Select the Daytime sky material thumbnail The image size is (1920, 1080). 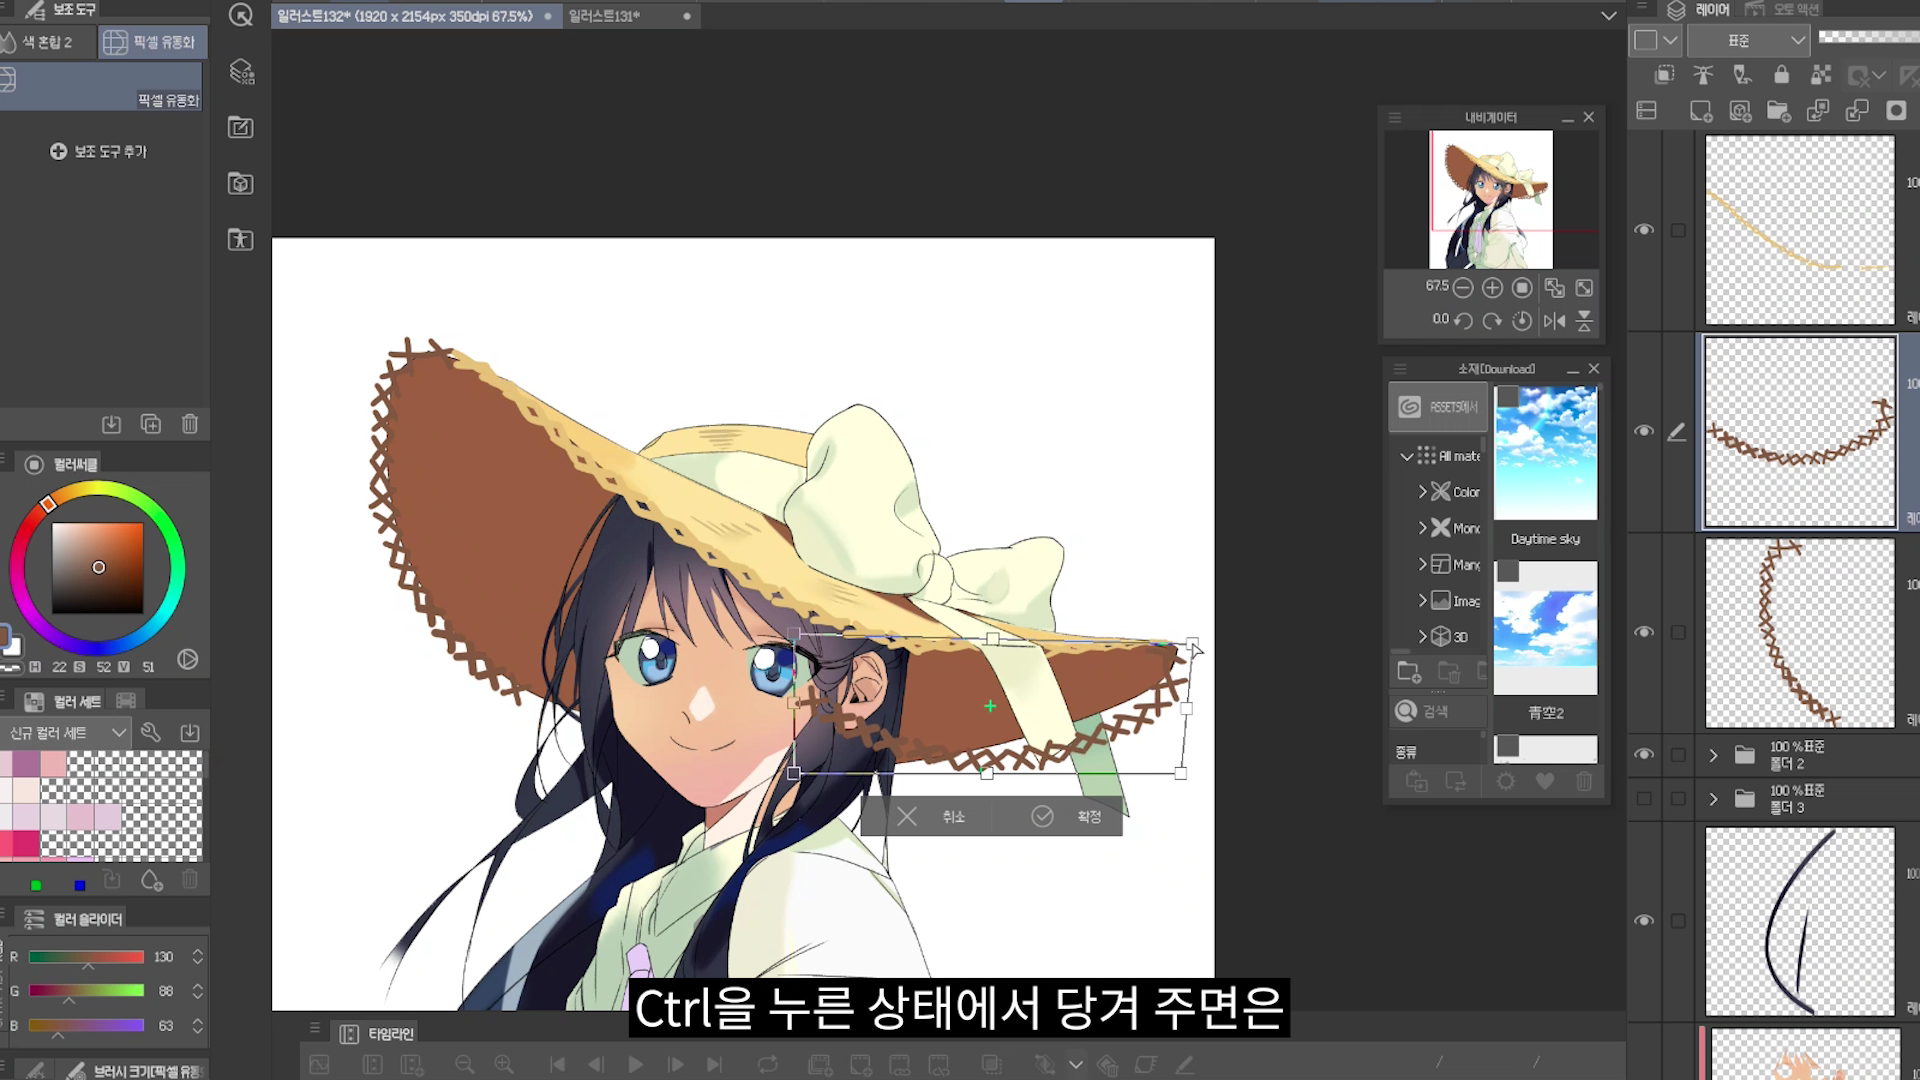(x=1545, y=453)
